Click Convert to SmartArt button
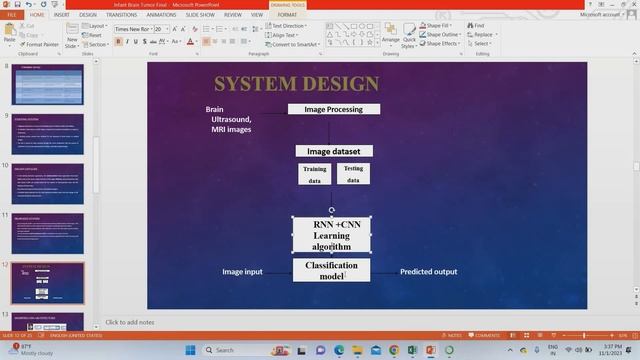This screenshot has height=360, width=640. 293,44
